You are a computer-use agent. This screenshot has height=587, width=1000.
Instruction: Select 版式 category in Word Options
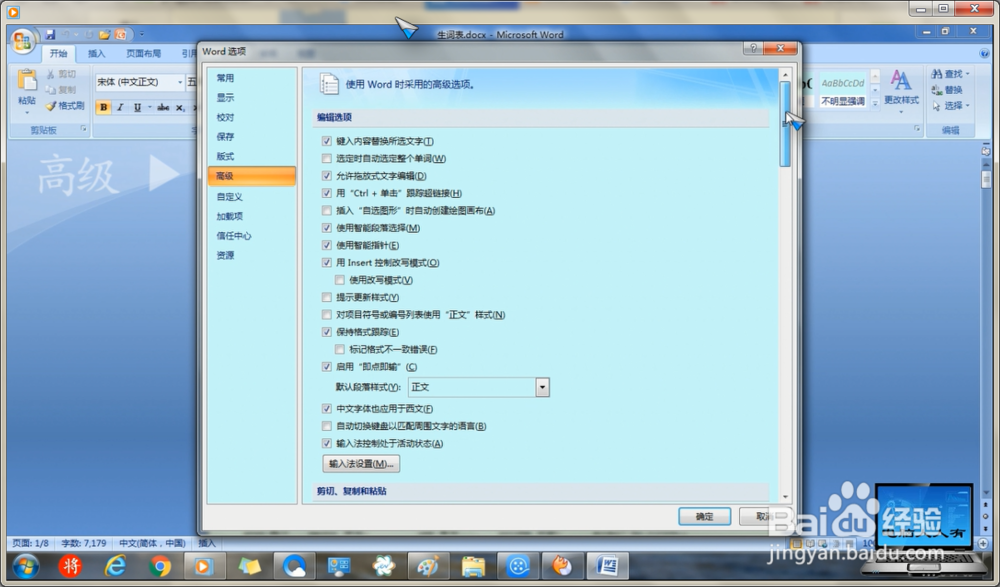tap(251, 156)
